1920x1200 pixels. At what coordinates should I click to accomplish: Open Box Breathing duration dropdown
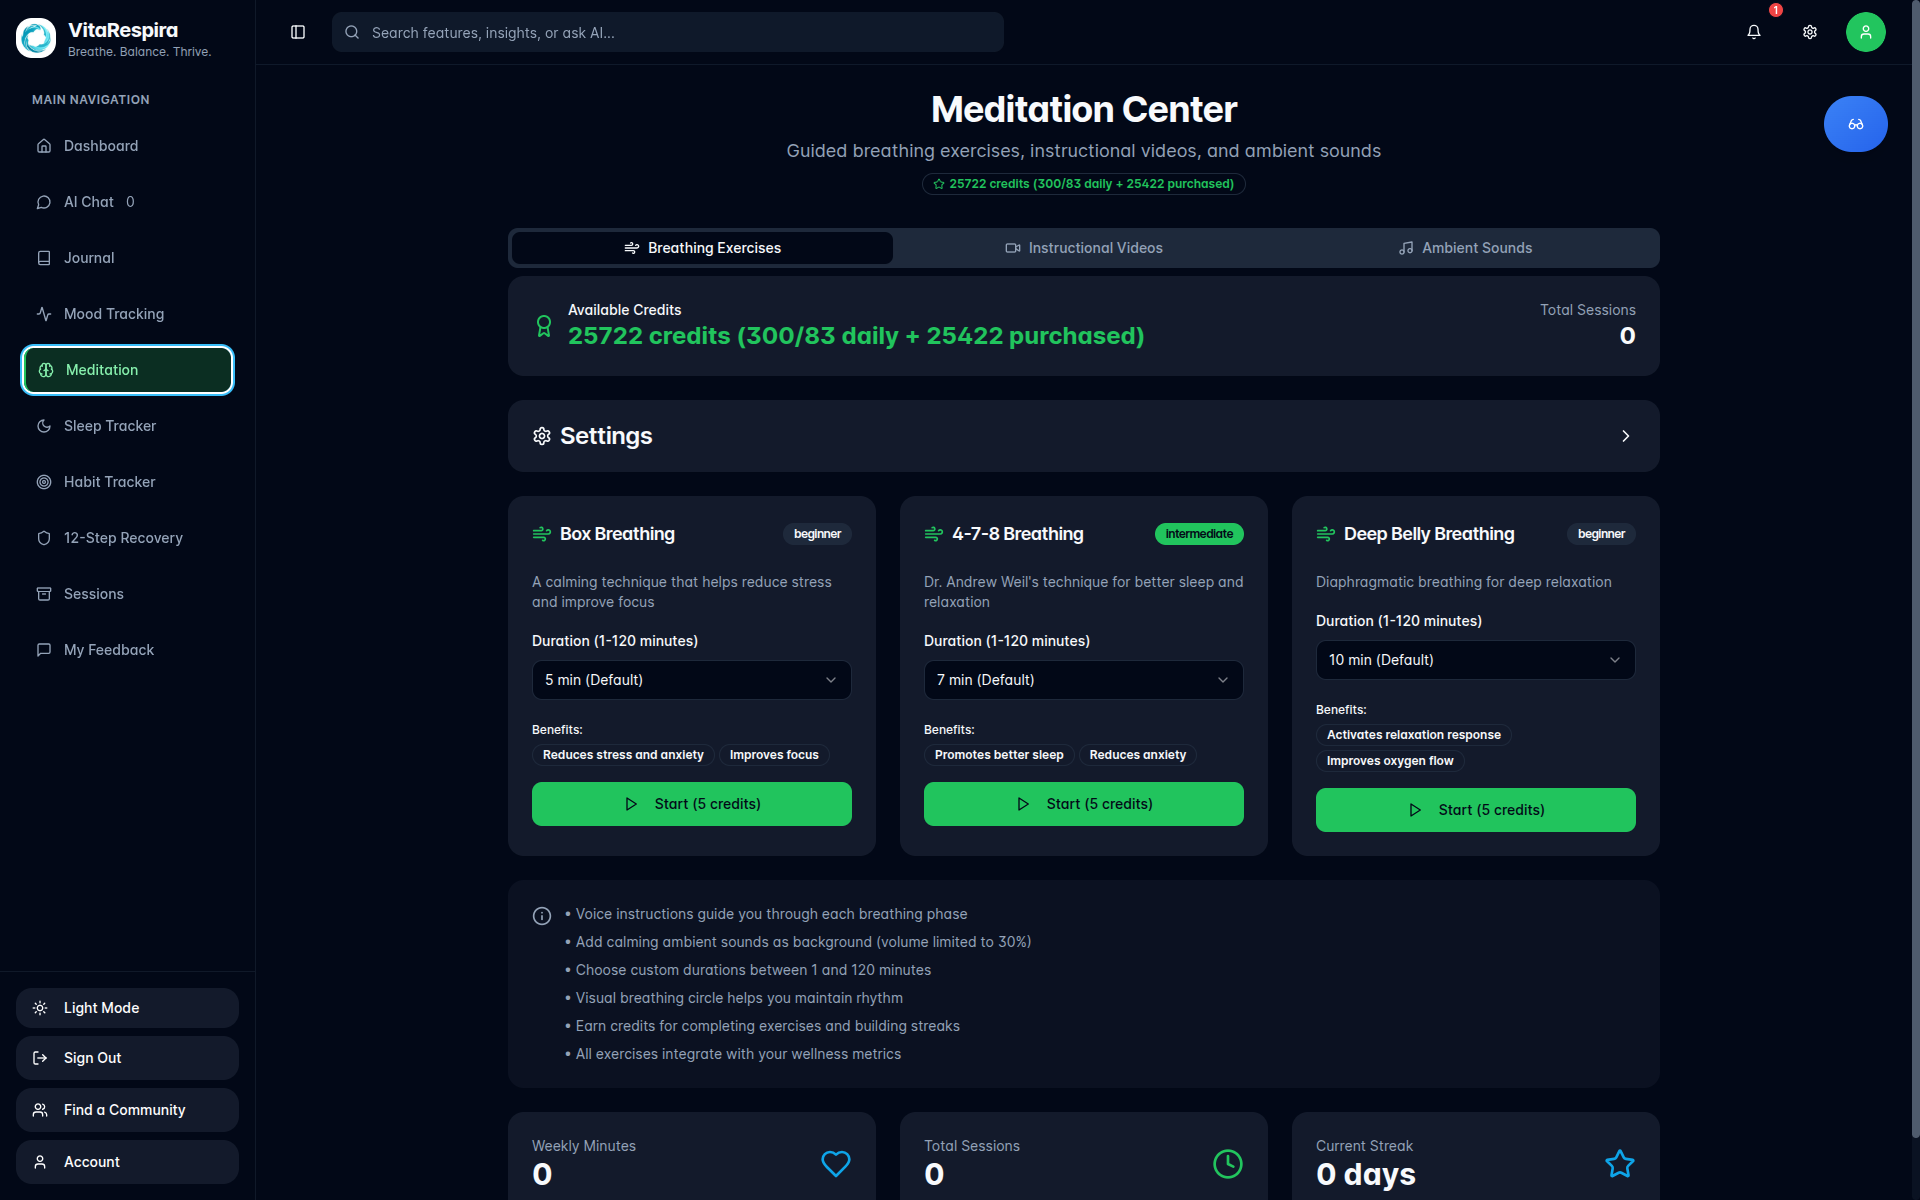click(x=691, y=680)
